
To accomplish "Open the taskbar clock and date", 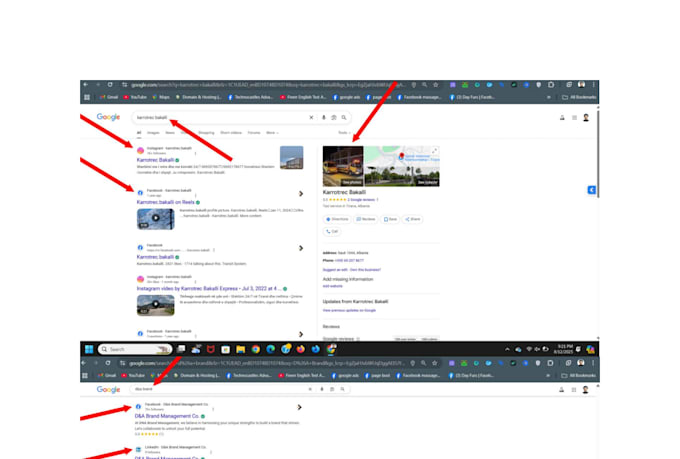I will pyautogui.click(x=564, y=349).
